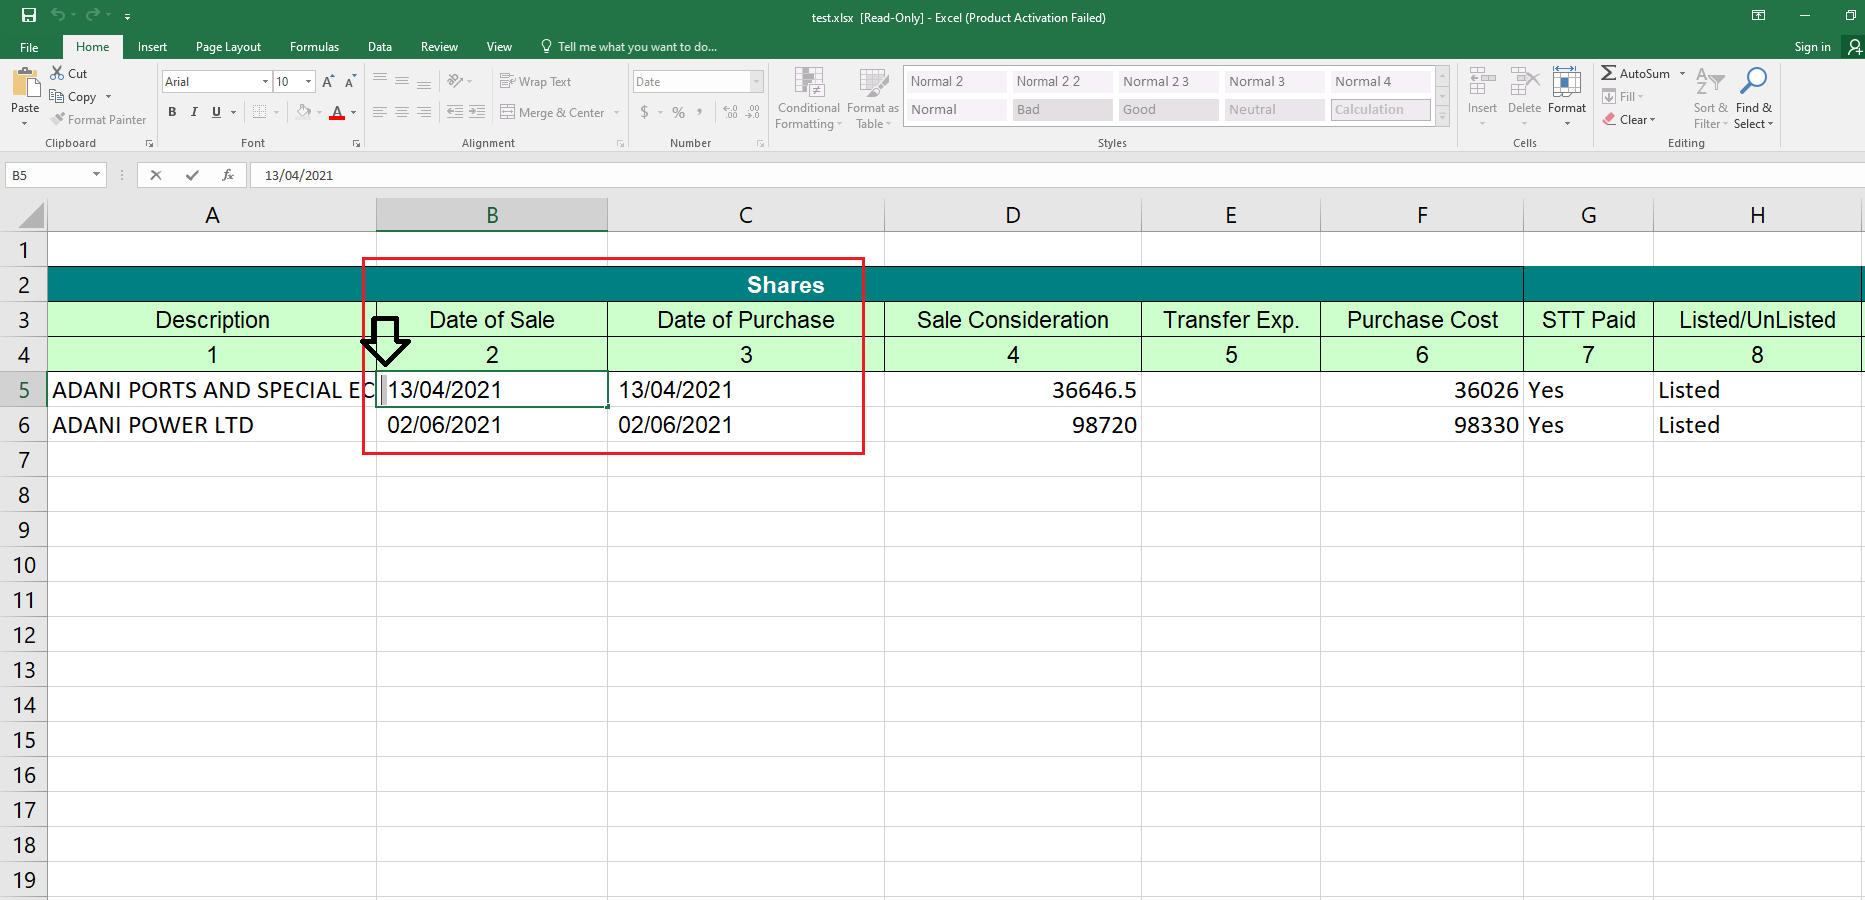Viewport: 1865px width, 900px height.
Task: Toggle bold formatting
Action: click(x=172, y=112)
